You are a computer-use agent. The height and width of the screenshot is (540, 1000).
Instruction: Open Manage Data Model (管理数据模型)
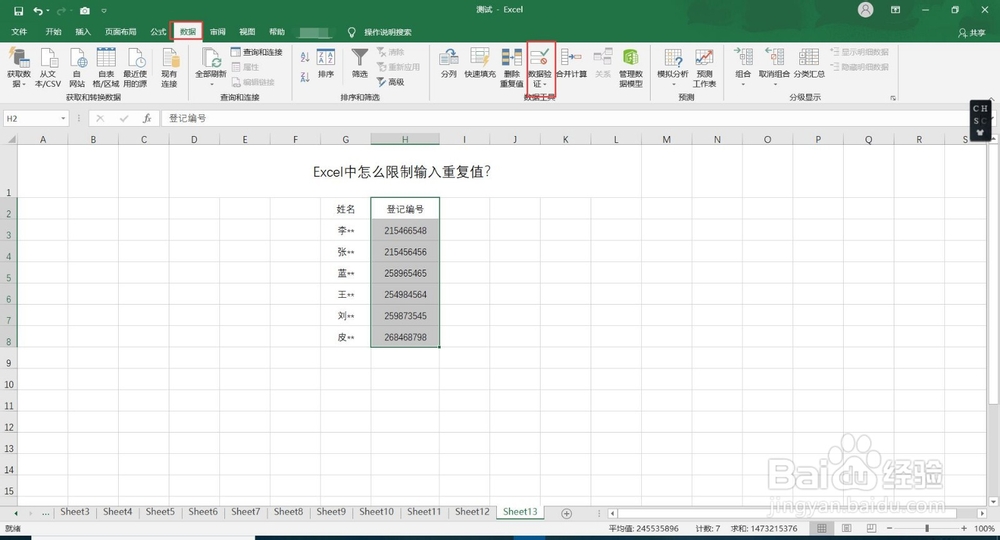[x=631, y=67]
